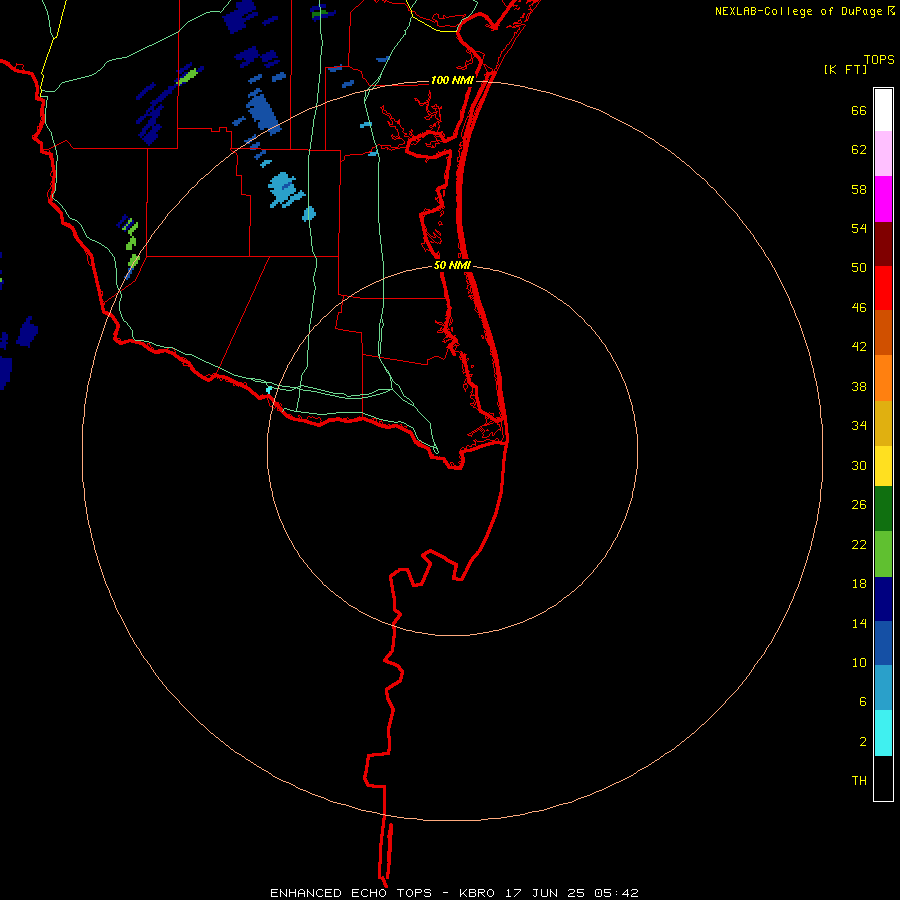
Task: Pick the bright orange legend swatch
Action: pyautogui.click(x=883, y=378)
